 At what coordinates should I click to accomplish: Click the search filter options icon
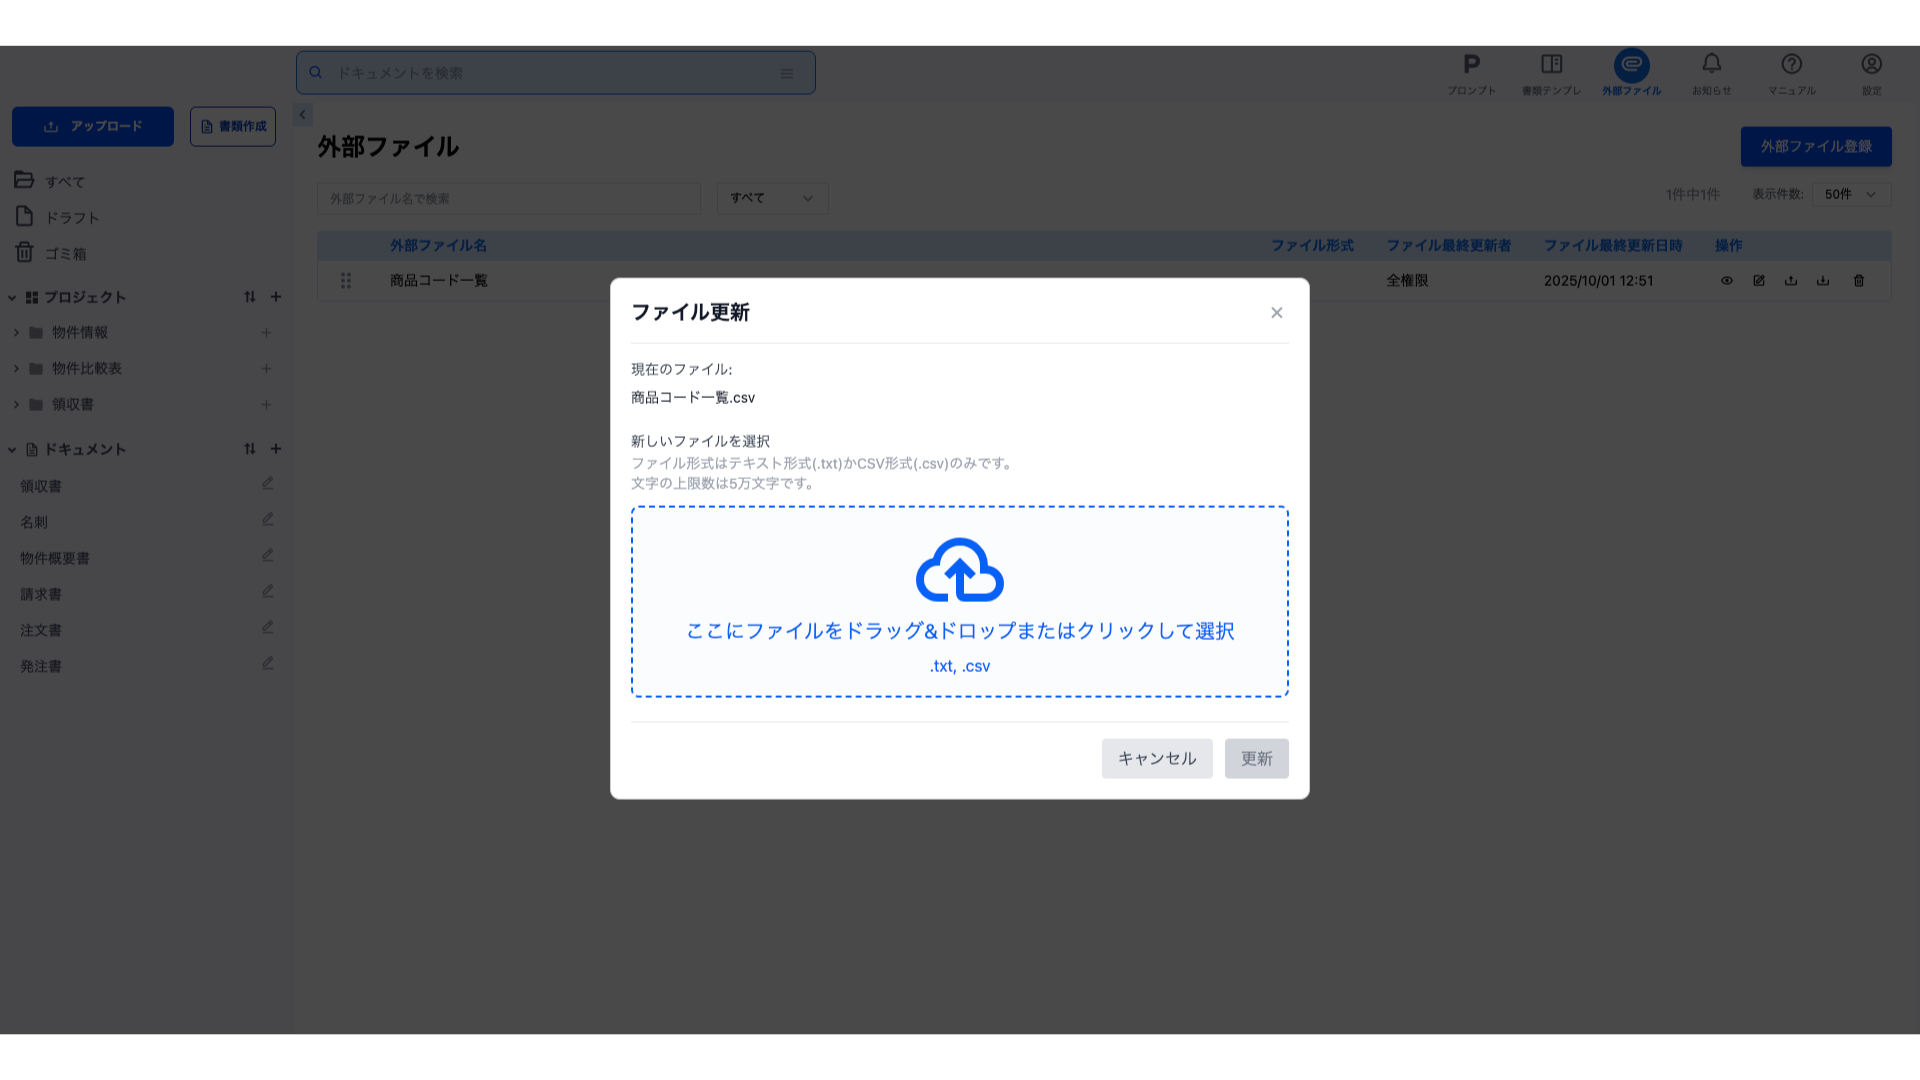coord(787,73)
